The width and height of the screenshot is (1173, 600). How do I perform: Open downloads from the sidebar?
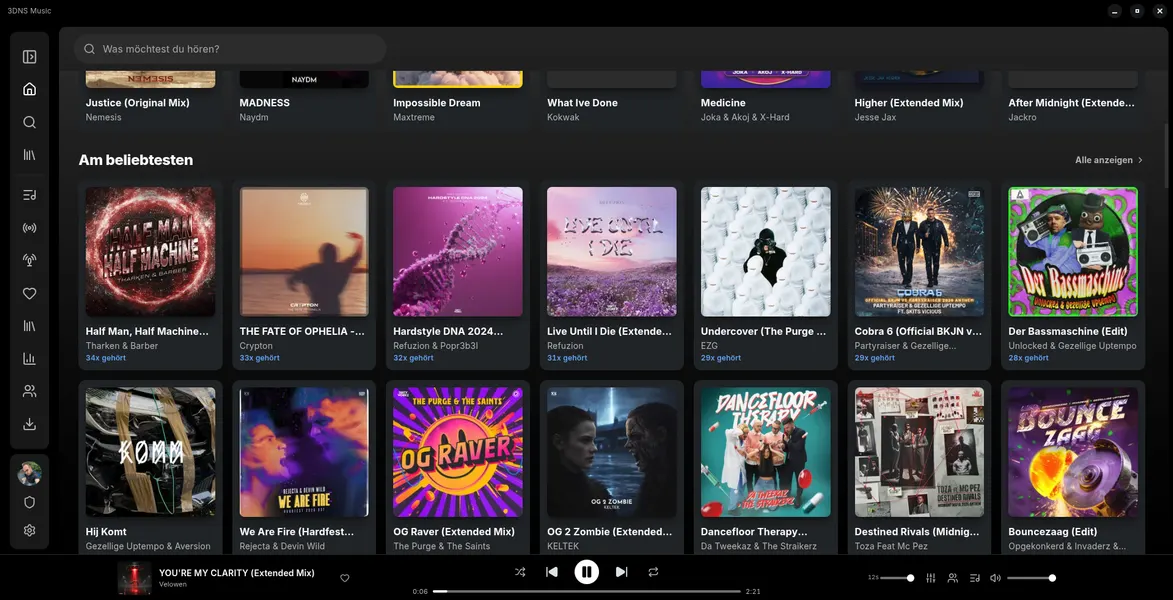(29, 424)
